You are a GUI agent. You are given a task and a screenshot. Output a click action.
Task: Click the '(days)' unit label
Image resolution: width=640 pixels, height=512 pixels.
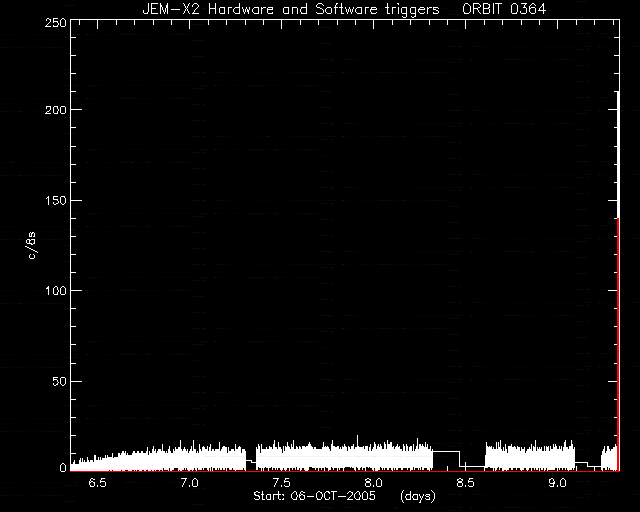418,496
